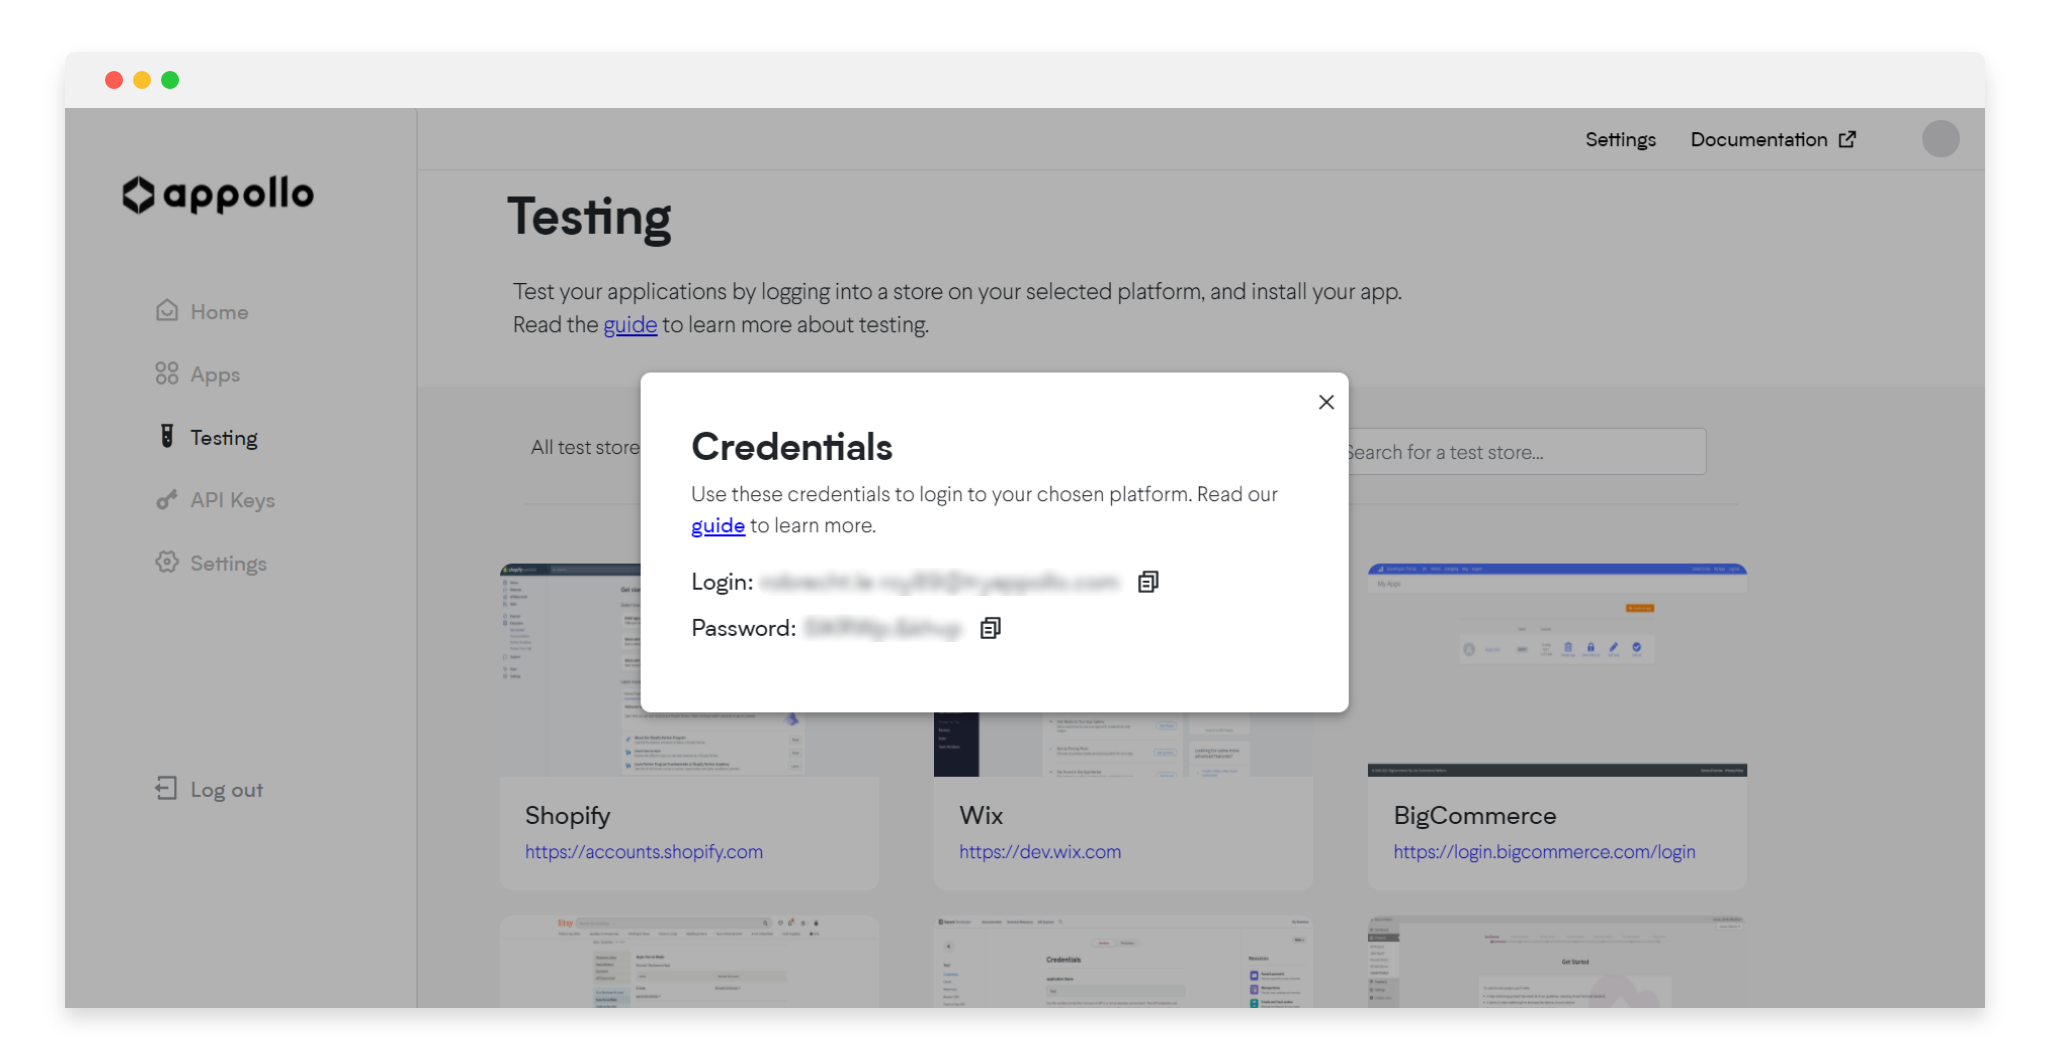The height and width of the screenshot is (1060, 2050).
Task: Click the Wix card title
Action: (x=981, y=816)
